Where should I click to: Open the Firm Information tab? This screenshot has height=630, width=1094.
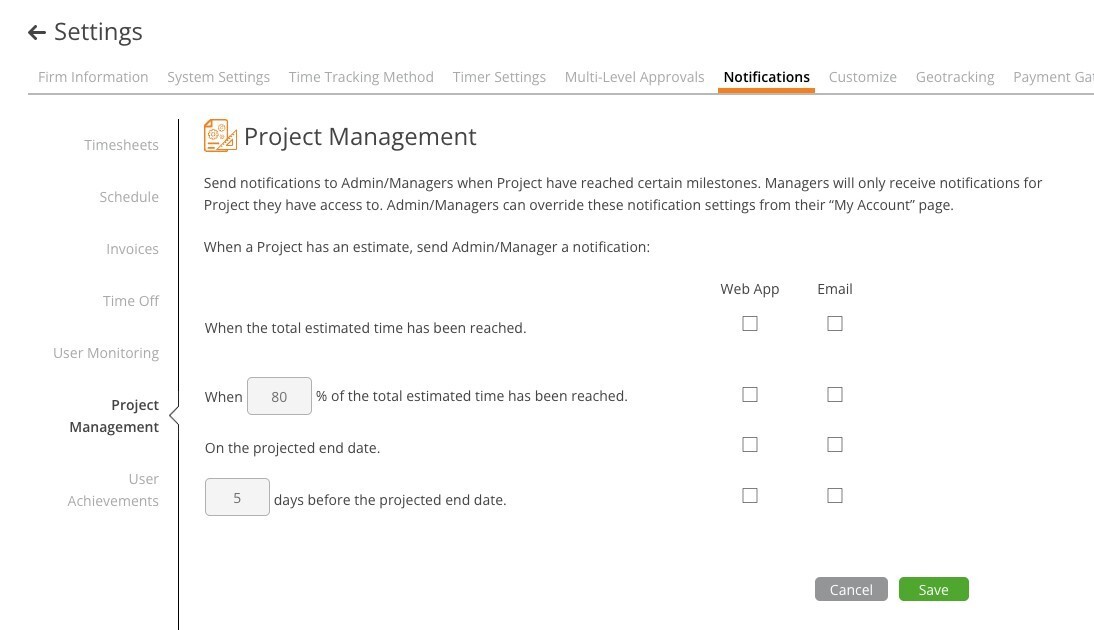click(x=93, y=77)
